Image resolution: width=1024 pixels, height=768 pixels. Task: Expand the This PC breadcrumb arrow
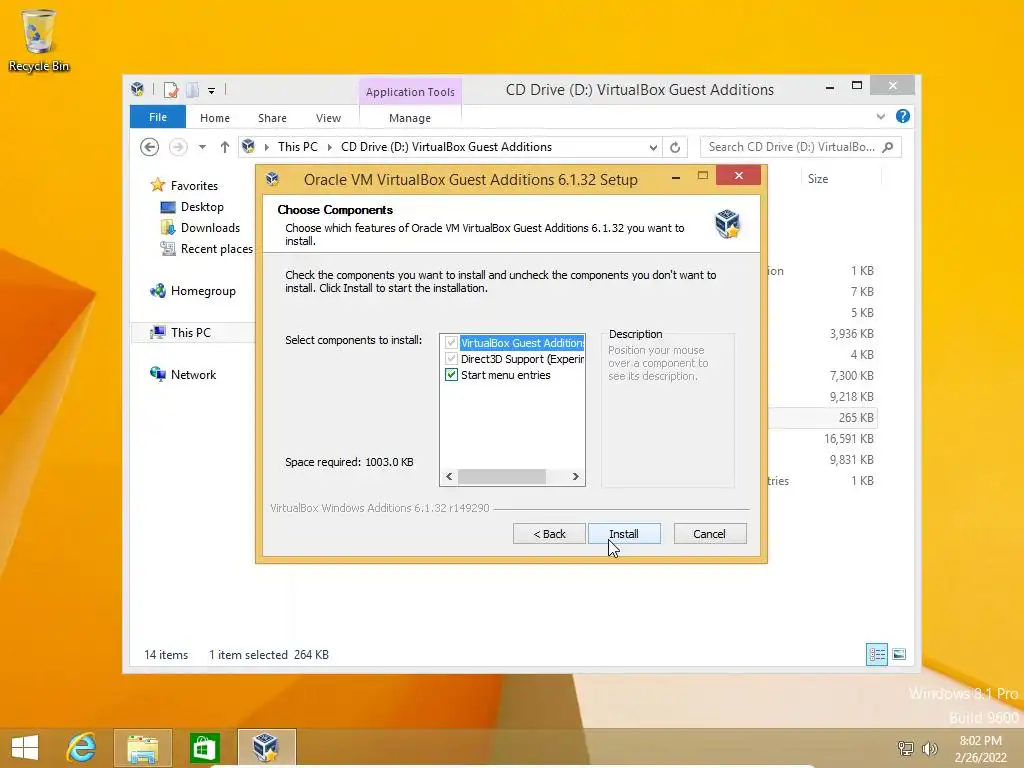[x=329, y=147]
